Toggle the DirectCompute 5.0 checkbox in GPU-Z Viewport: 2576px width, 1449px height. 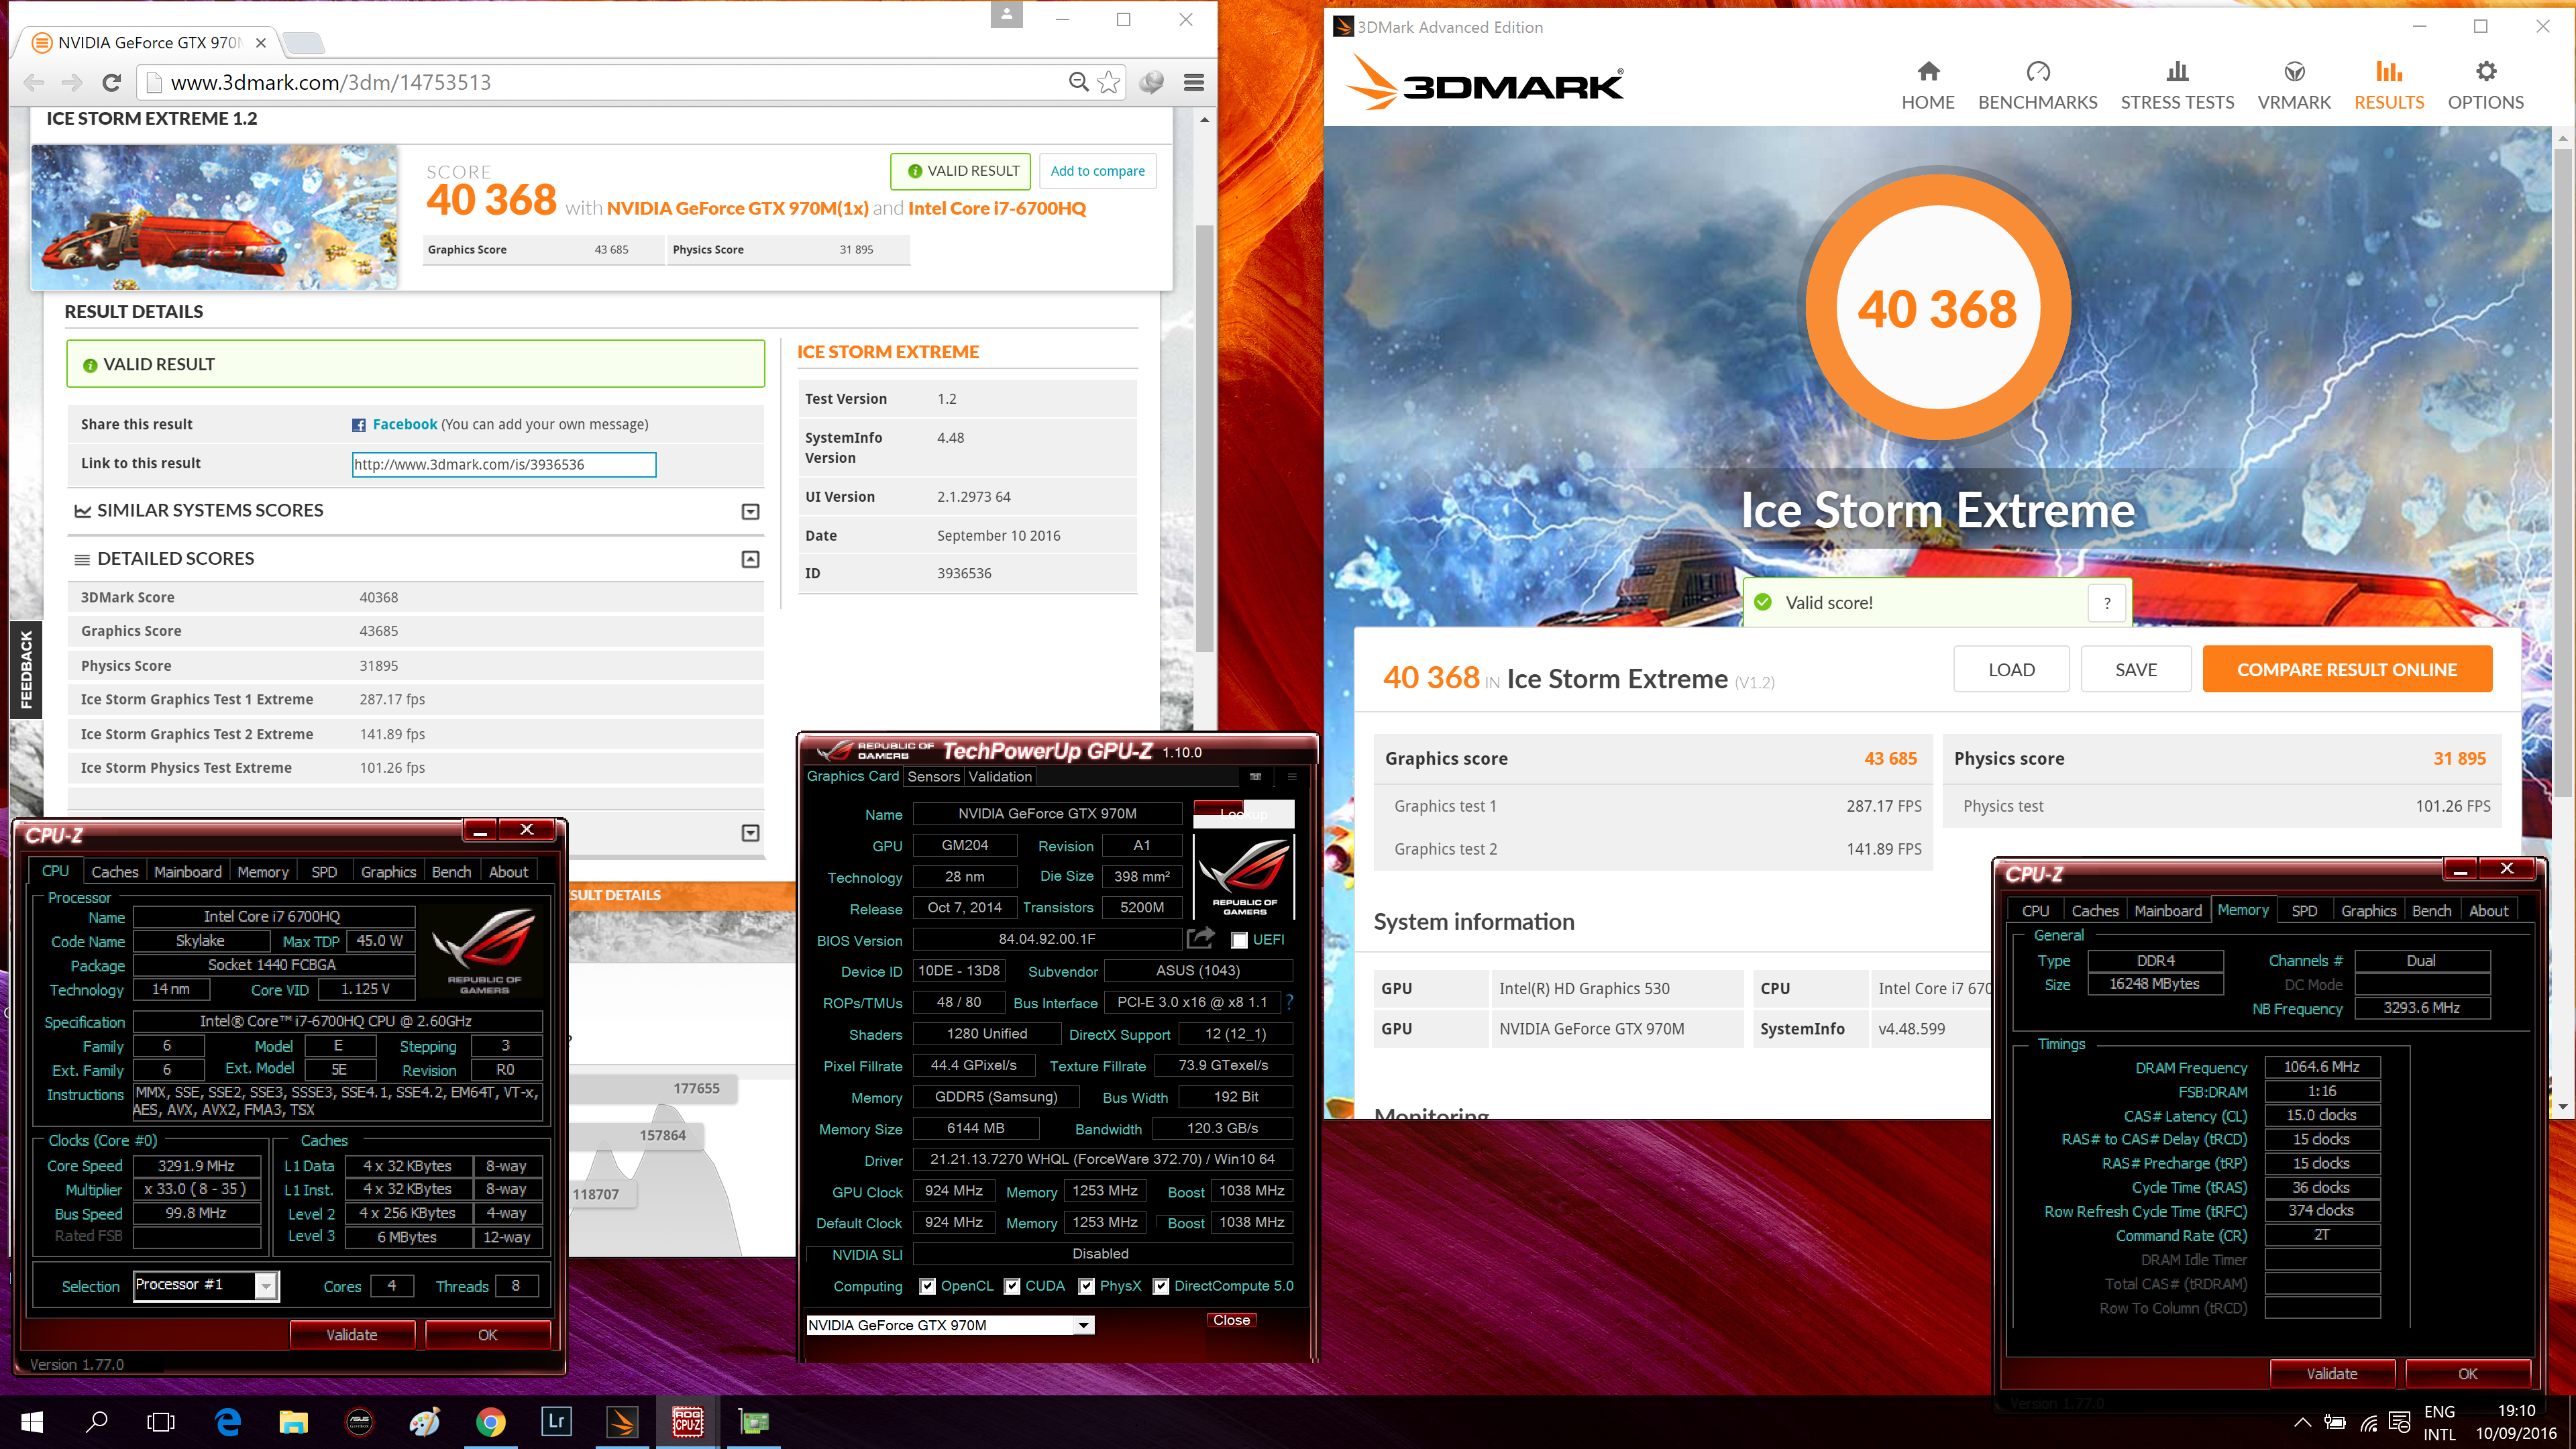click(1160, 1286)
